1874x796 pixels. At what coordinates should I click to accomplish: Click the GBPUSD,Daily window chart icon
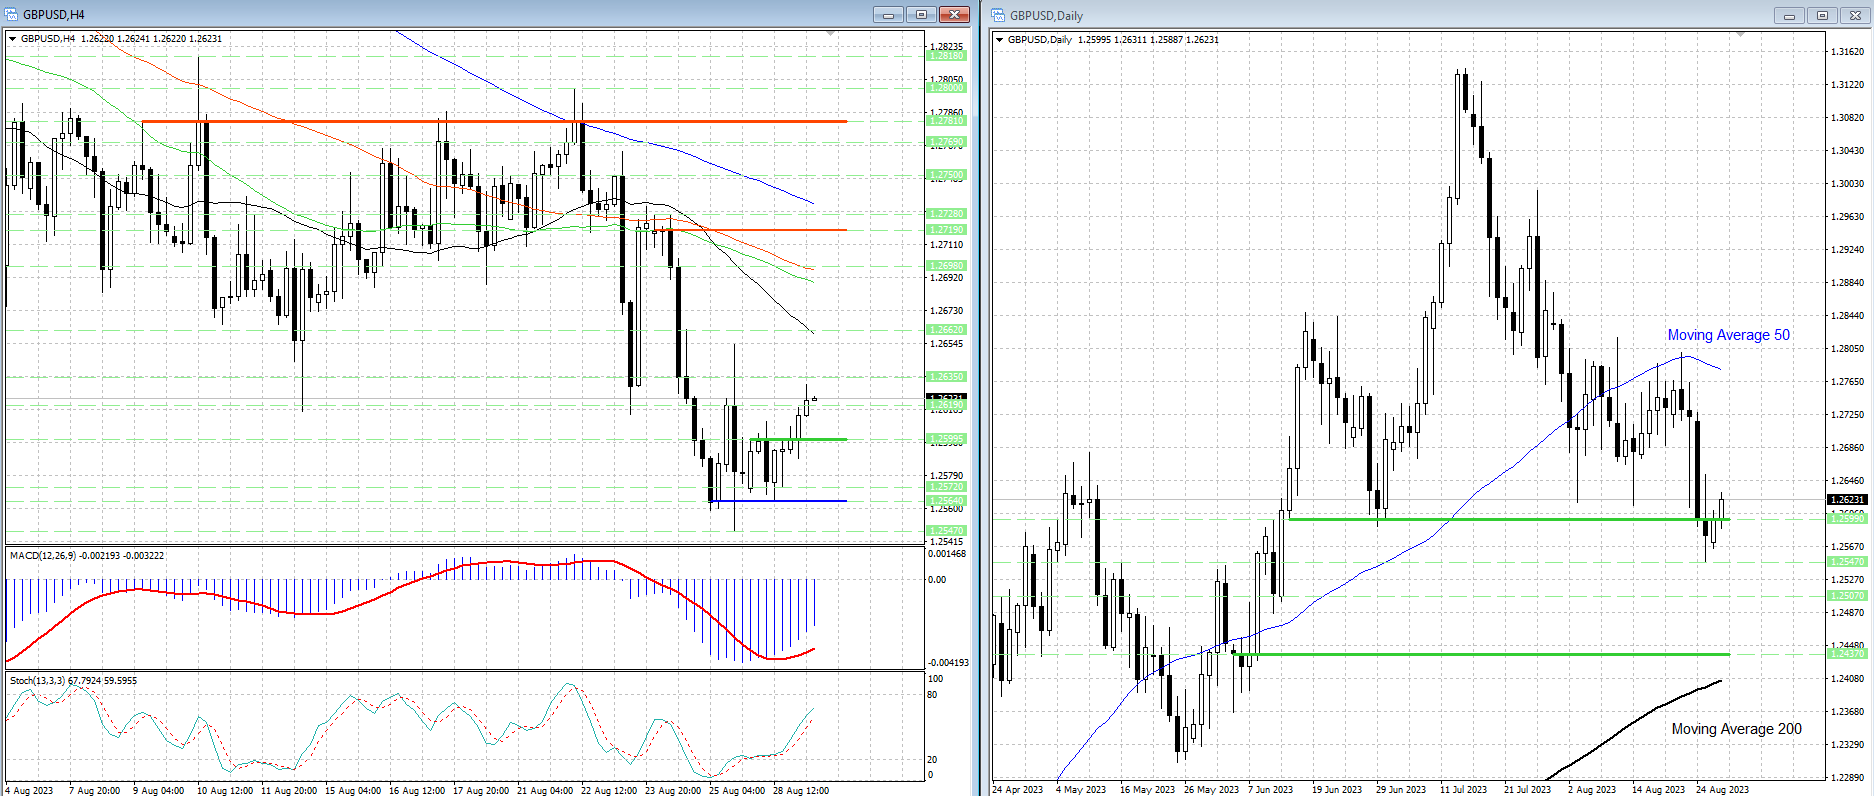(998, 15)
